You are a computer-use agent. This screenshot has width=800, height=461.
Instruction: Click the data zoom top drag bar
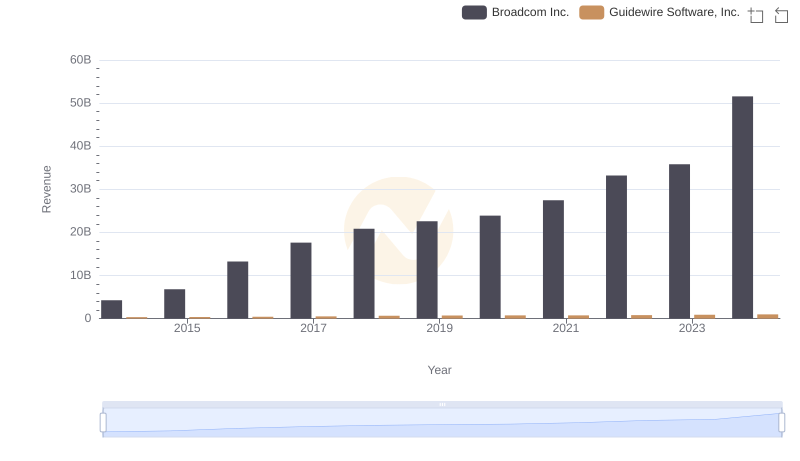tap(442, 404)
